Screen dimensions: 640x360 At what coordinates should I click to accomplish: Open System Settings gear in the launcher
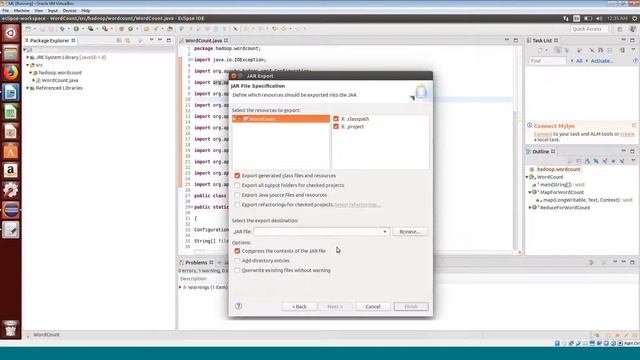click(11, 190)
